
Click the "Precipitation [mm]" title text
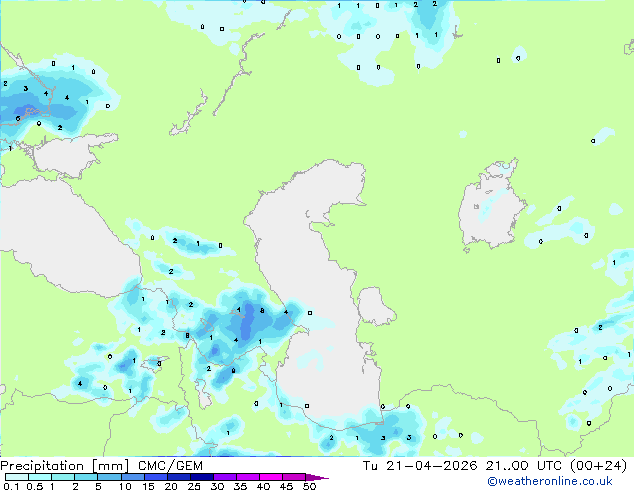[65, 466]
